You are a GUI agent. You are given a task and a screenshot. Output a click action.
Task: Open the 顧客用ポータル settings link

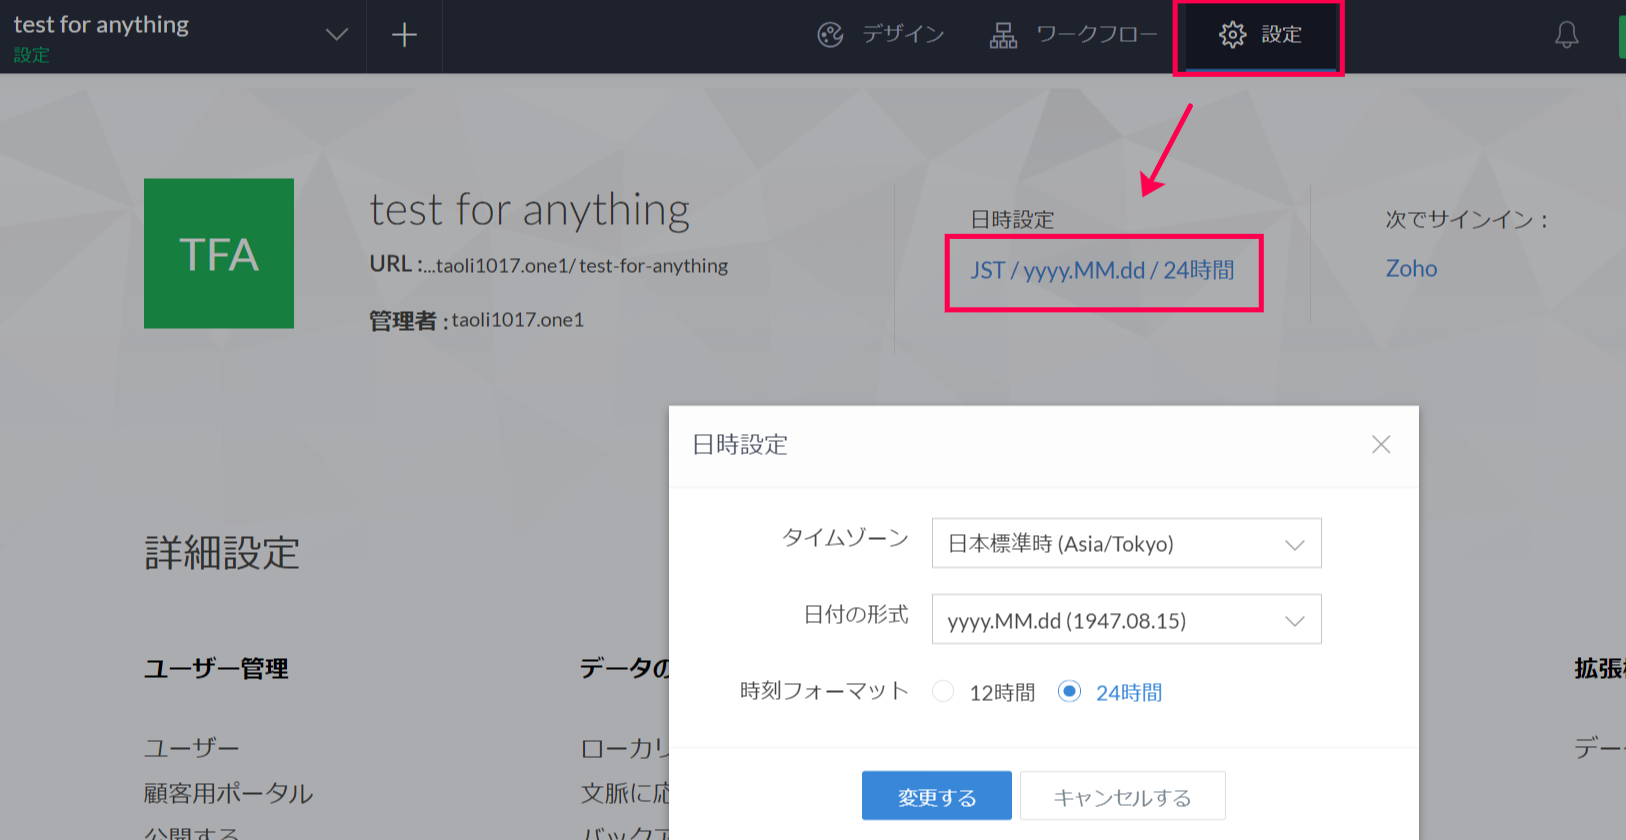coord(228,793)
